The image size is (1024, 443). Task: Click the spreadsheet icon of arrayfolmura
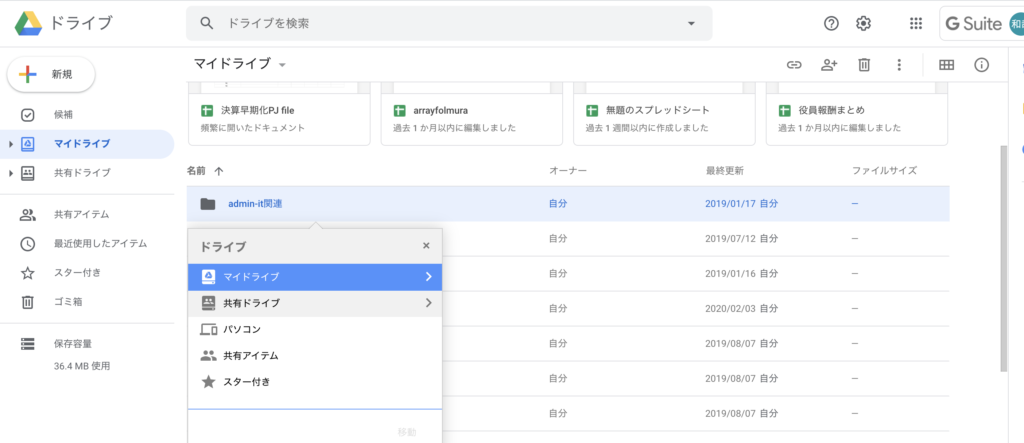pyautogui.click(x=400, y=110)
